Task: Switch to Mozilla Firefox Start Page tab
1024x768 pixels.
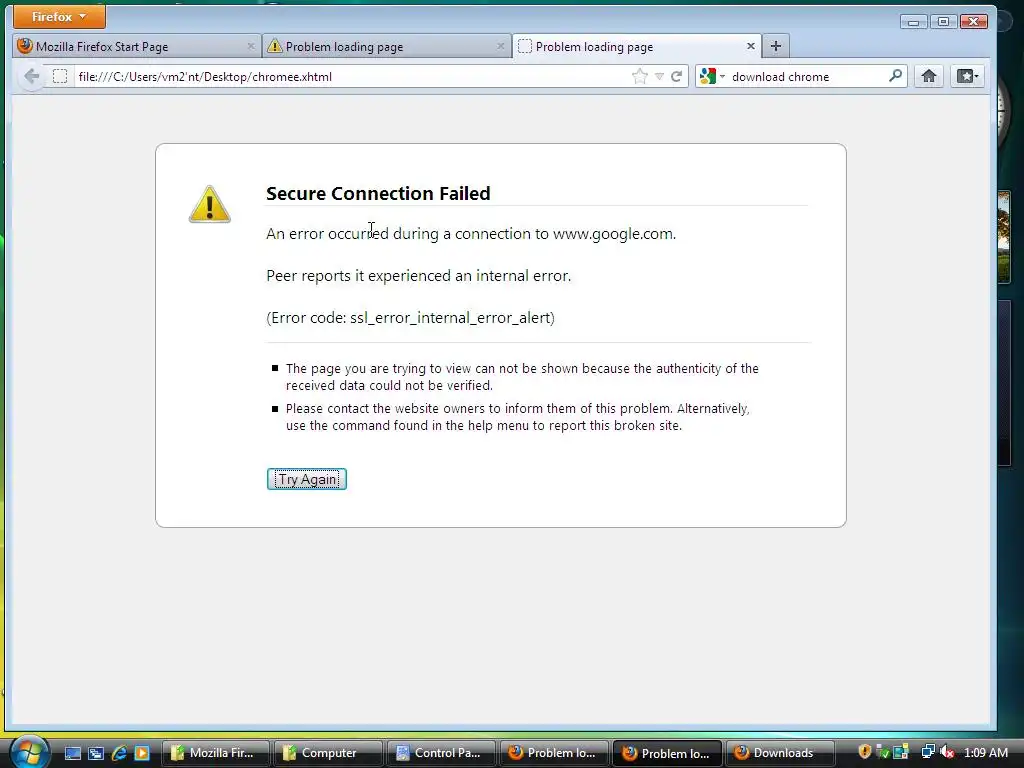Action: (x=136, y=46)
